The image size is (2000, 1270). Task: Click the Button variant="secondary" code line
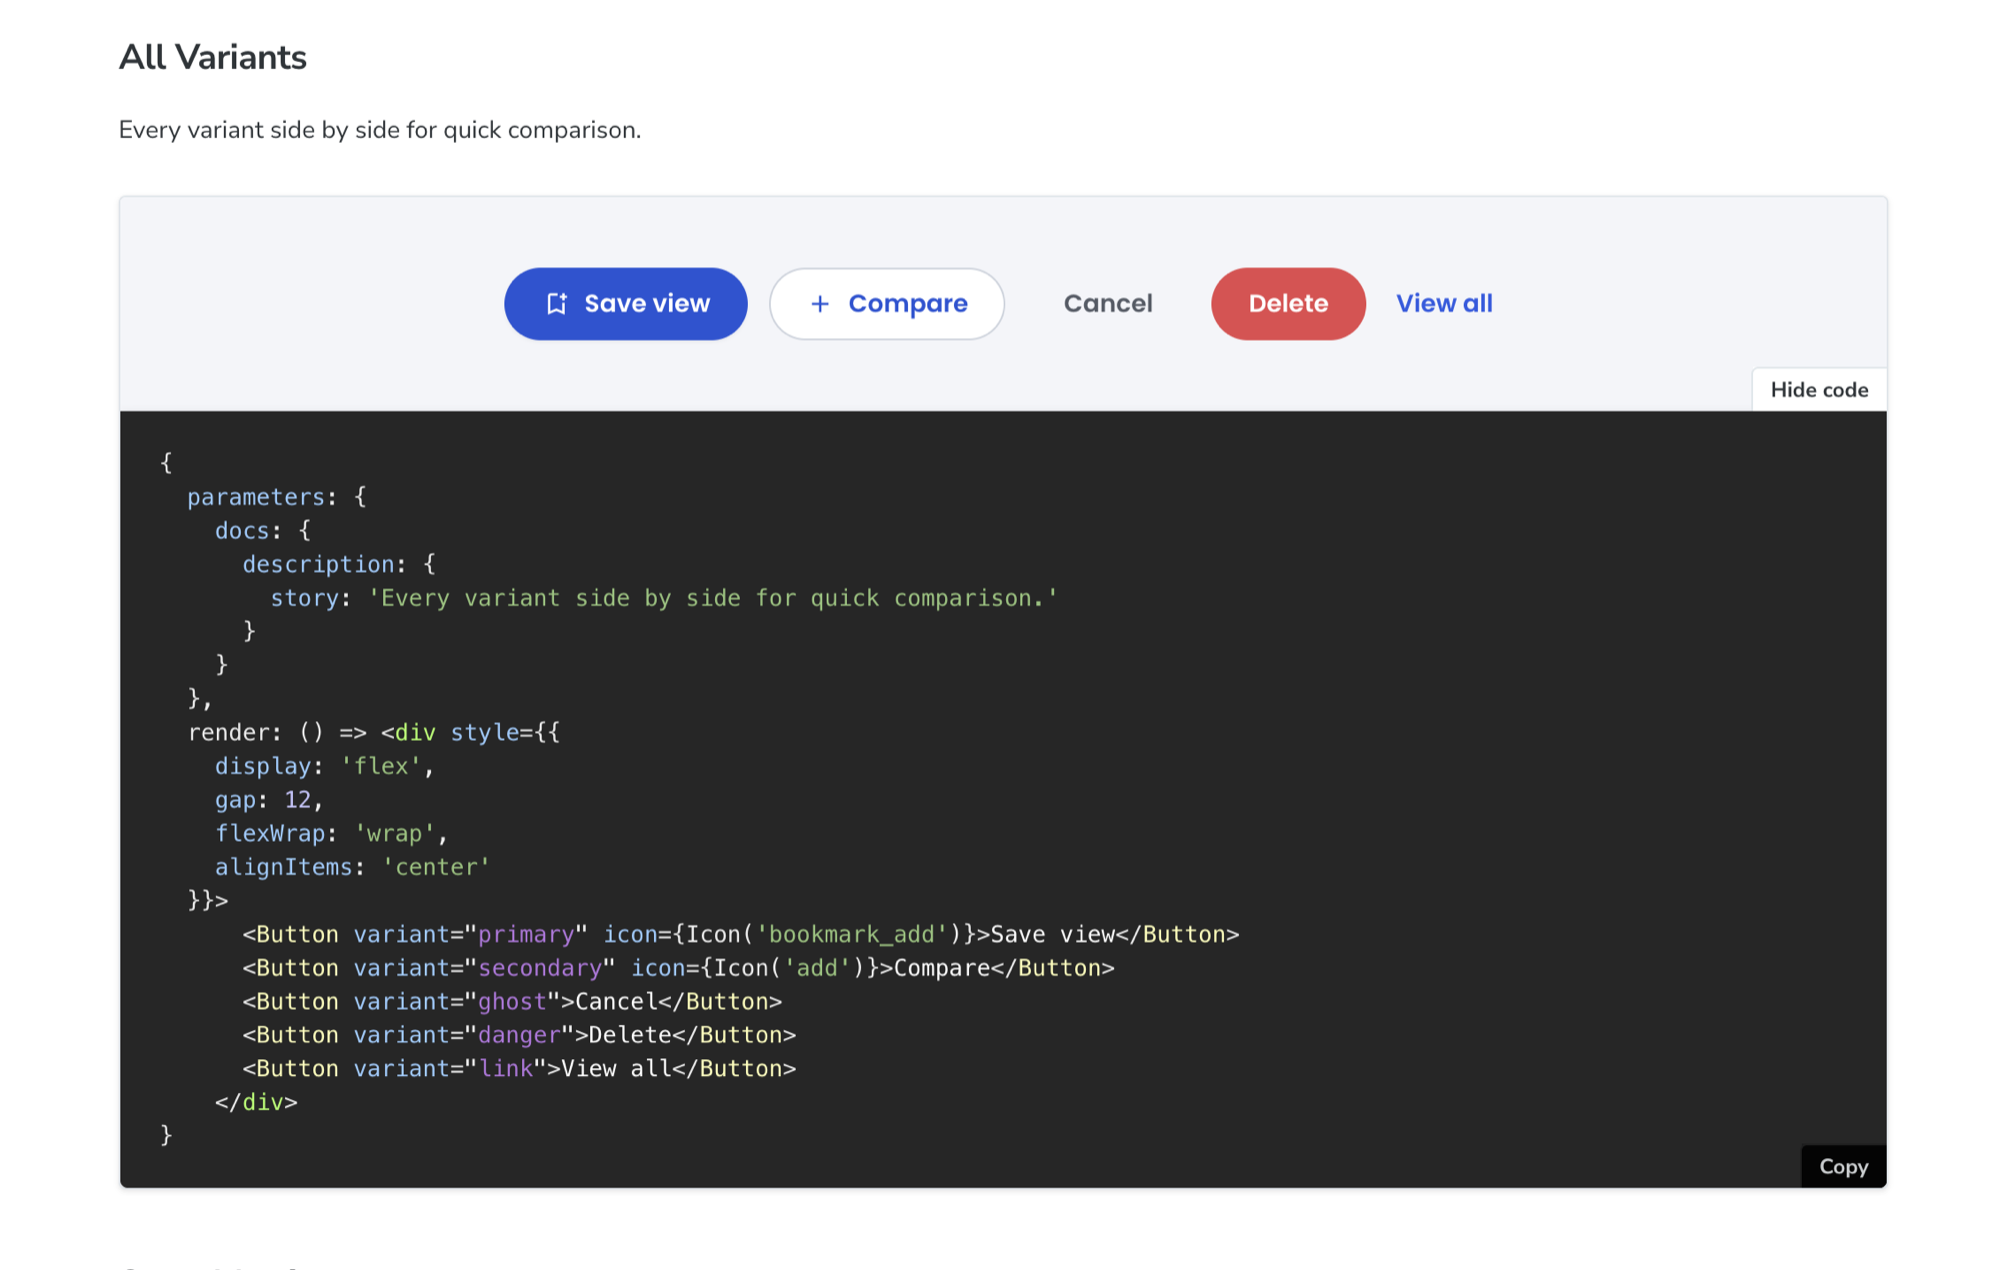click(x=678, y=968)
